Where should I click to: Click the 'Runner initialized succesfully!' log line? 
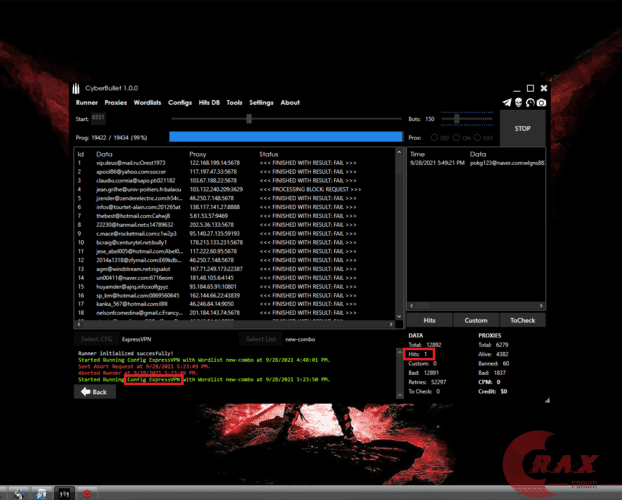pyautogui.click(x=126, y=353)
